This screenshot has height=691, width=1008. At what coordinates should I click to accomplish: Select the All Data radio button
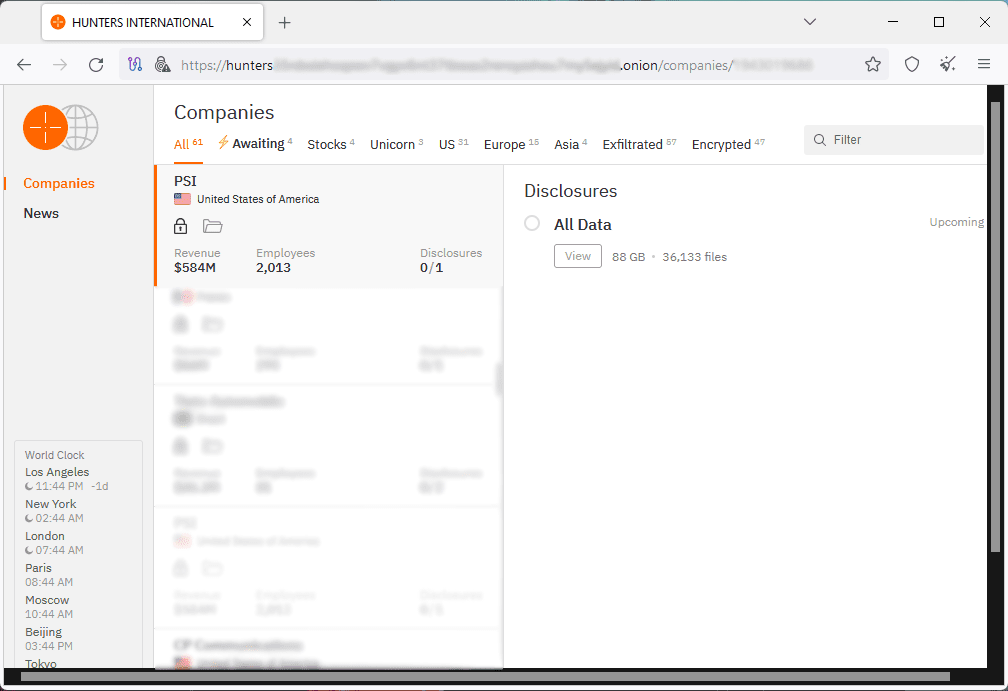click(532, 224)
